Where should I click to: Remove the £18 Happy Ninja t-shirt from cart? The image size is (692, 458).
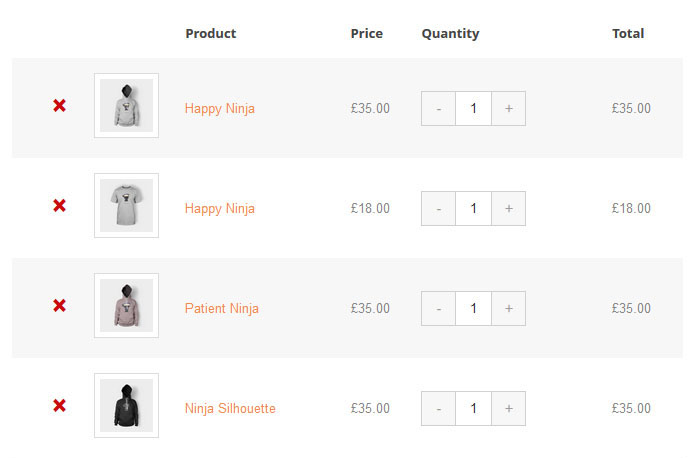60,206
